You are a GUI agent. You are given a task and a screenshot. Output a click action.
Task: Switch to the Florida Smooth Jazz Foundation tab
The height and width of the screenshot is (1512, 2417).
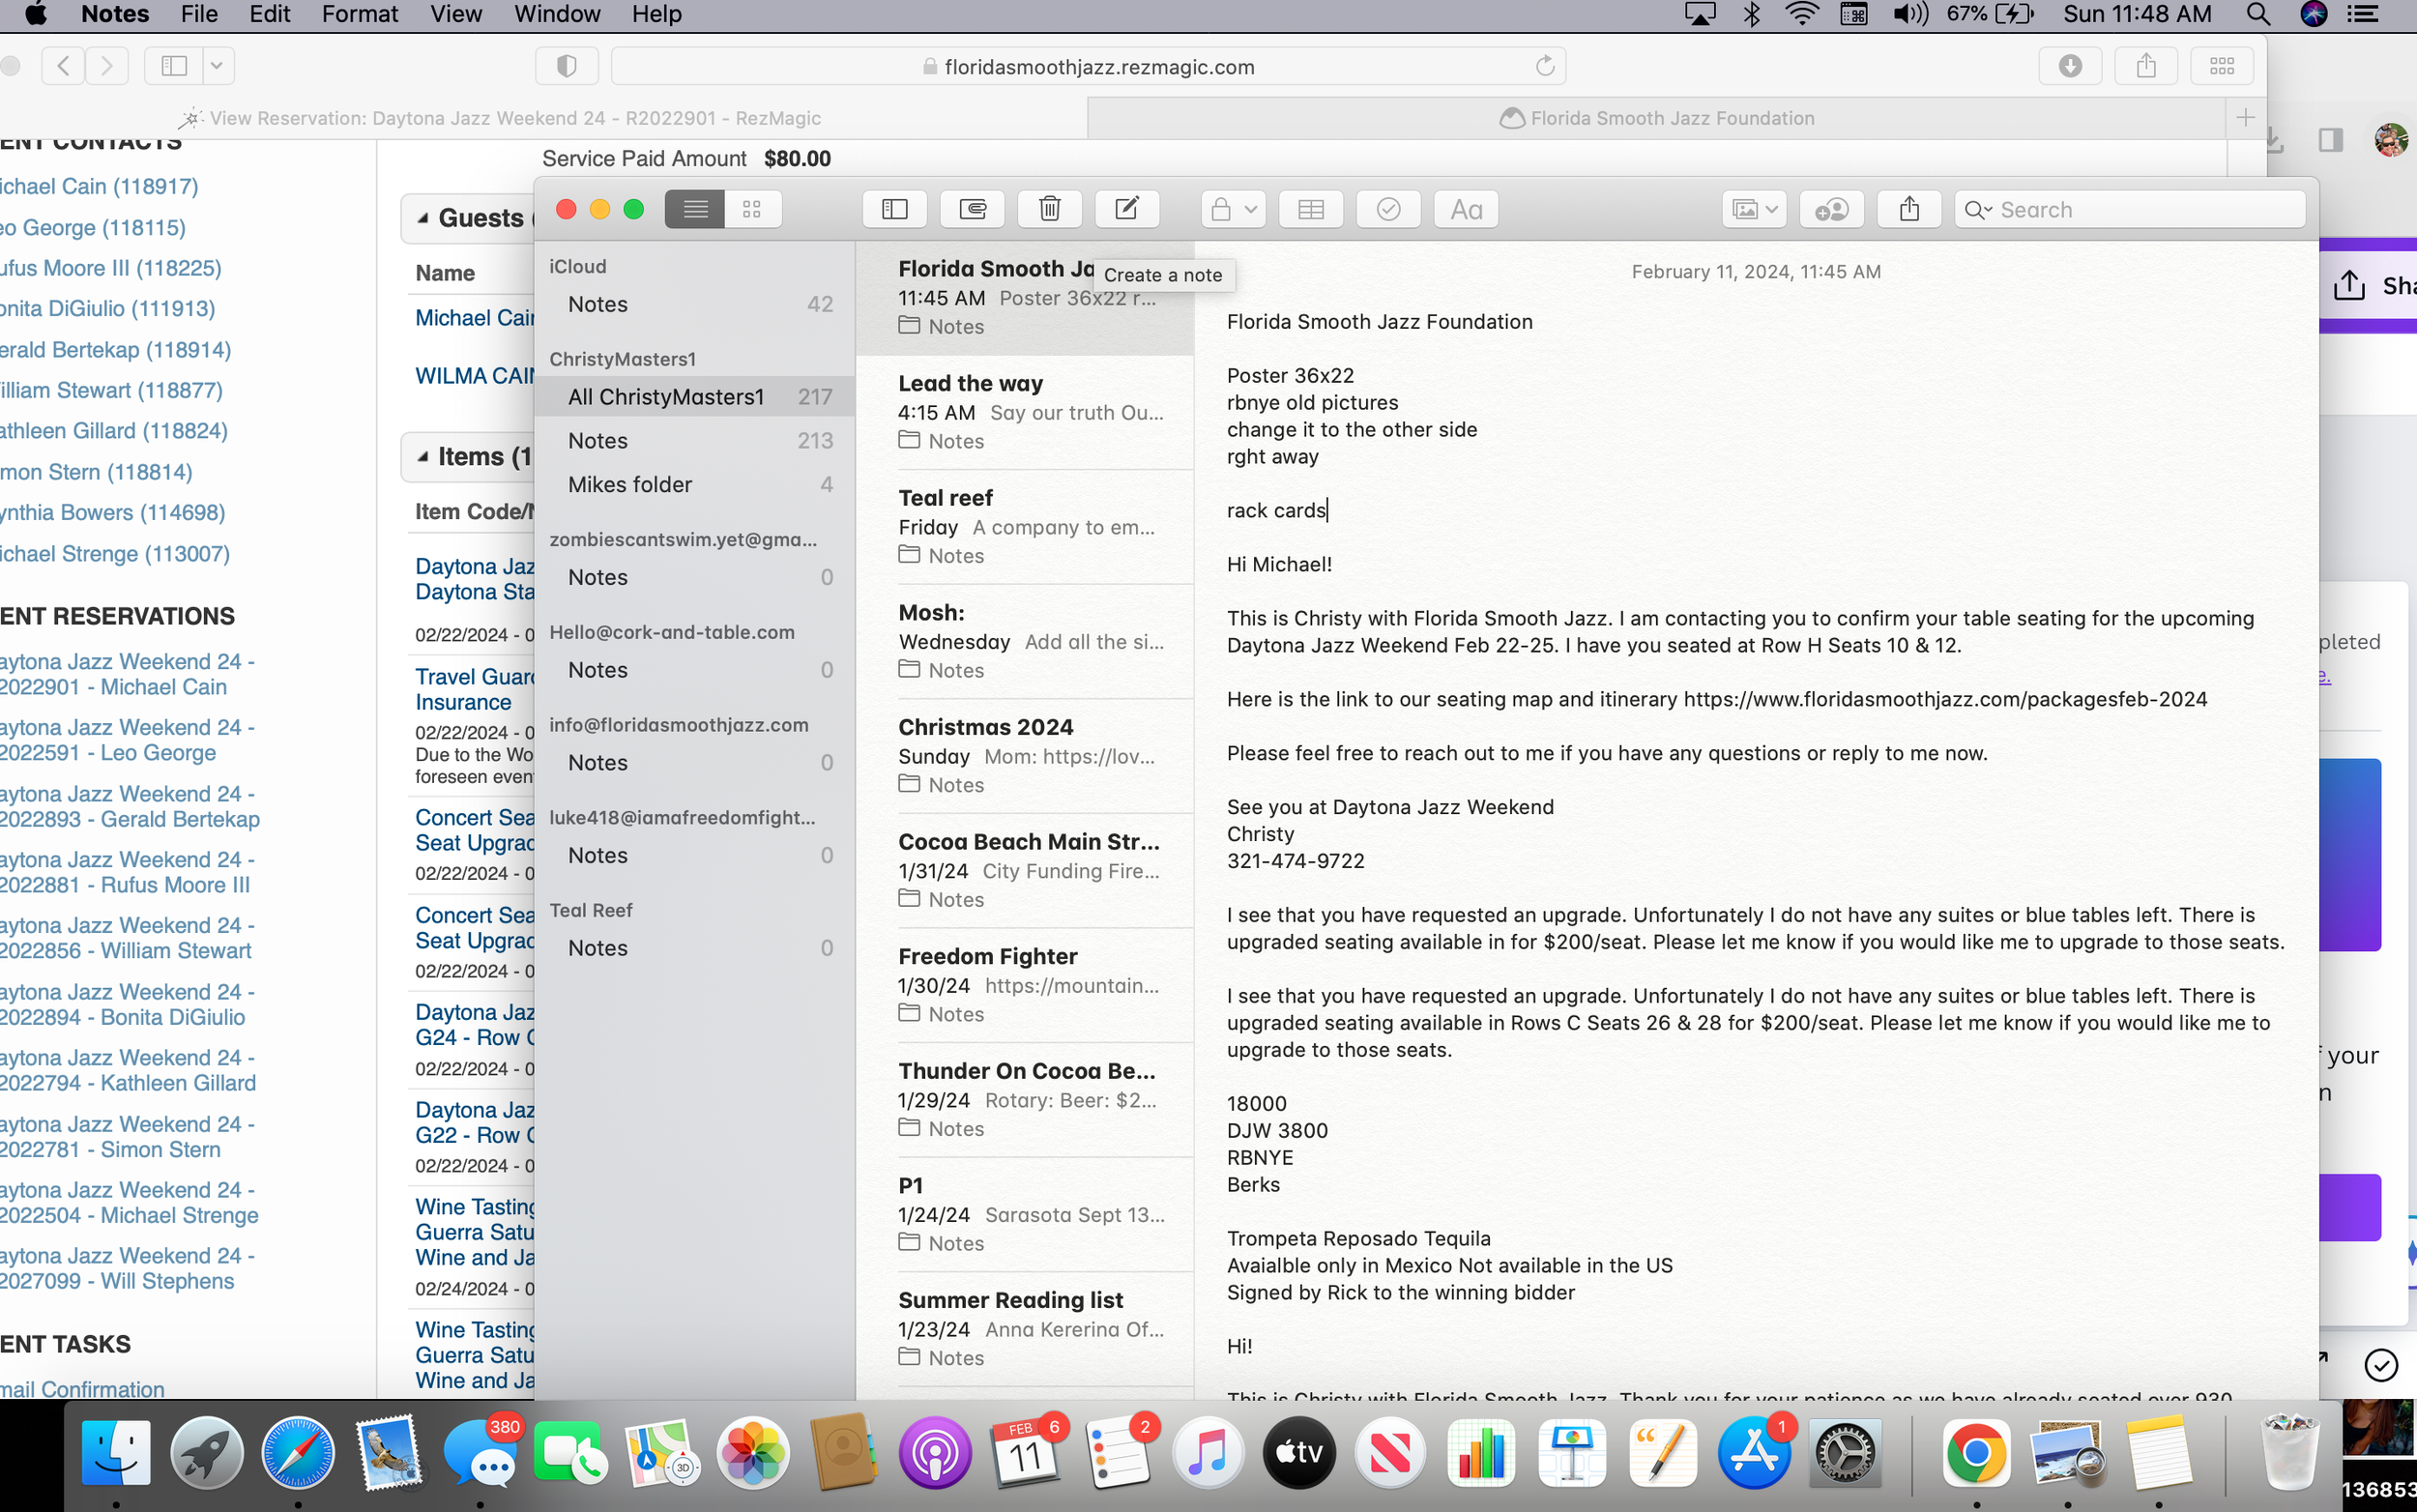[x=1657, y=118]
